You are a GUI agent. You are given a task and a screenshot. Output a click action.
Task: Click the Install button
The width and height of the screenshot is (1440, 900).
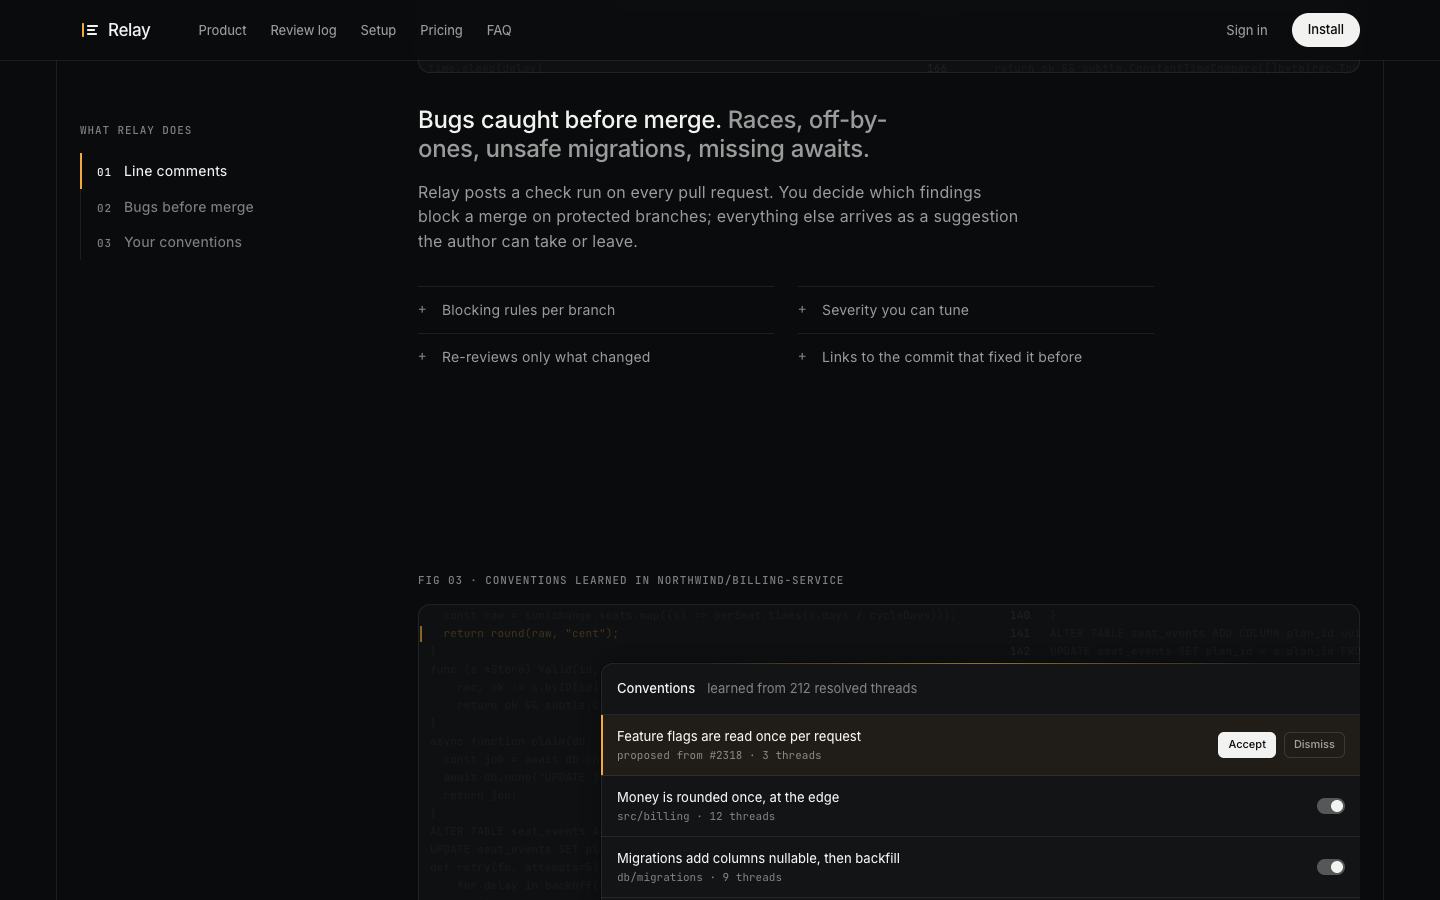pyautogui.click(x=1325, y=30)
